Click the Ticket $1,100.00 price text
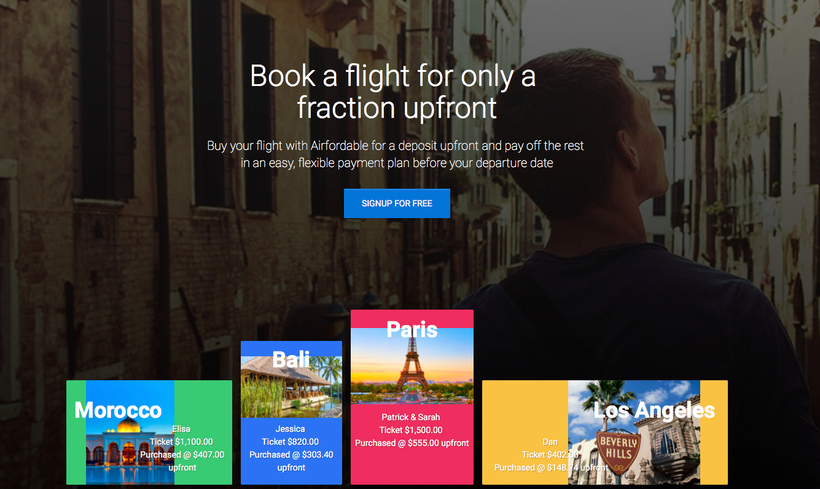820x489 pixels. [181, 442]
